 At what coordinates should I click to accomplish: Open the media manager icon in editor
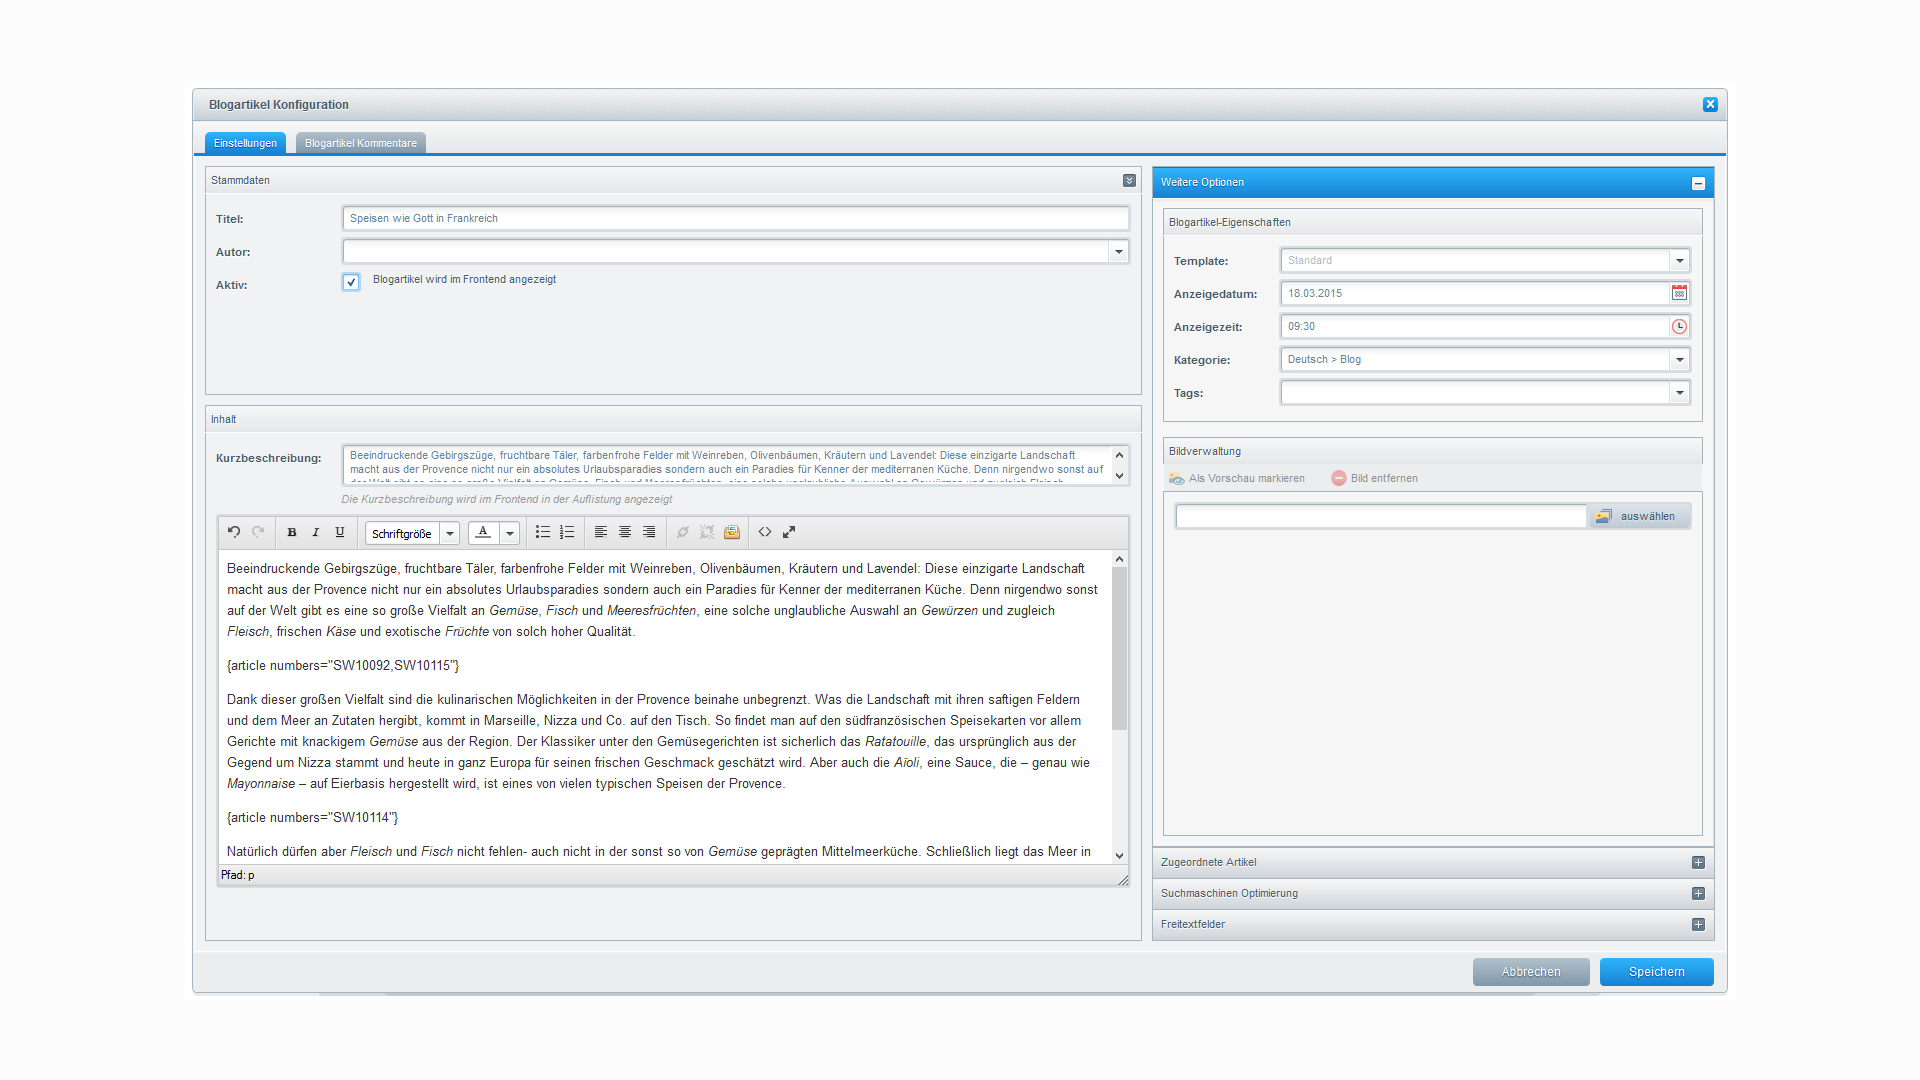732,532
